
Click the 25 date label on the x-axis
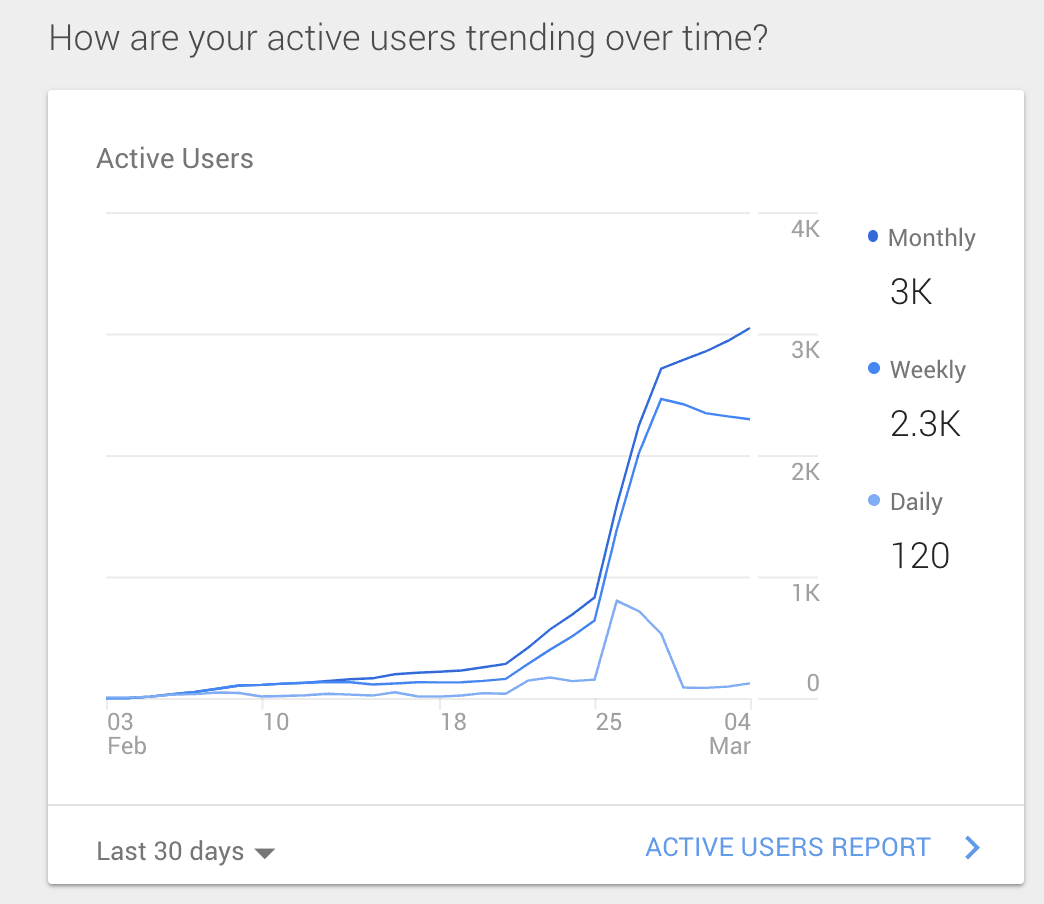[x=609, y=722]
